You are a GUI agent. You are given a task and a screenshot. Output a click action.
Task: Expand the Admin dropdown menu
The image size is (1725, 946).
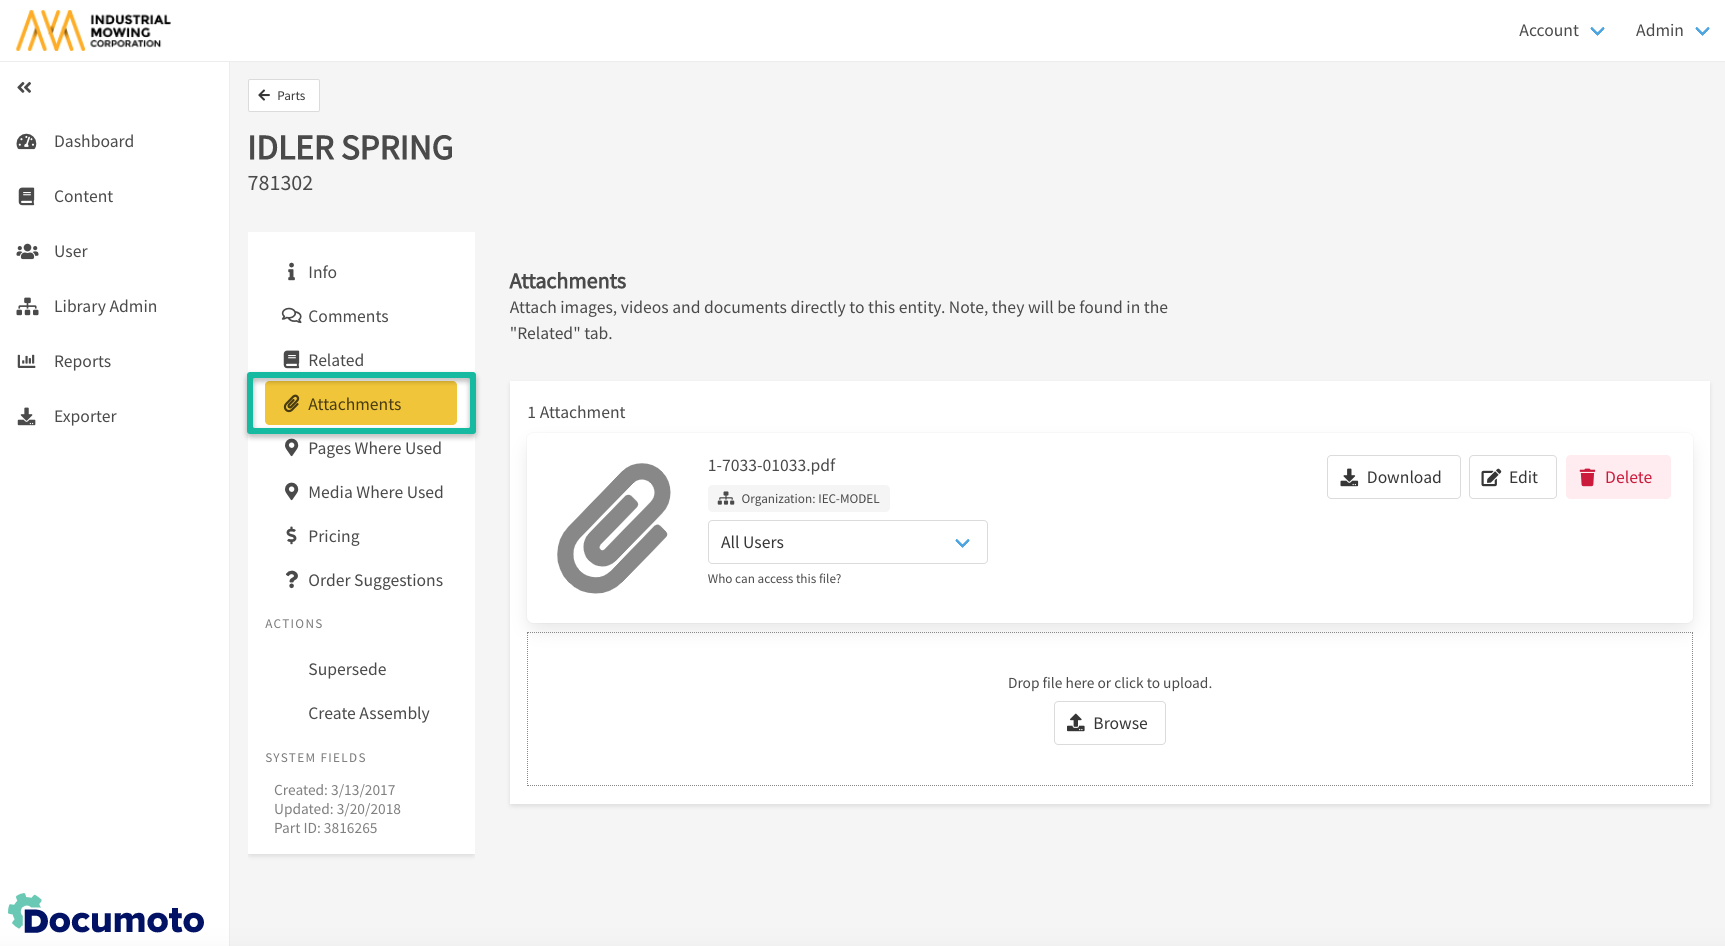pyautogui.click(x=1671, y=31)
